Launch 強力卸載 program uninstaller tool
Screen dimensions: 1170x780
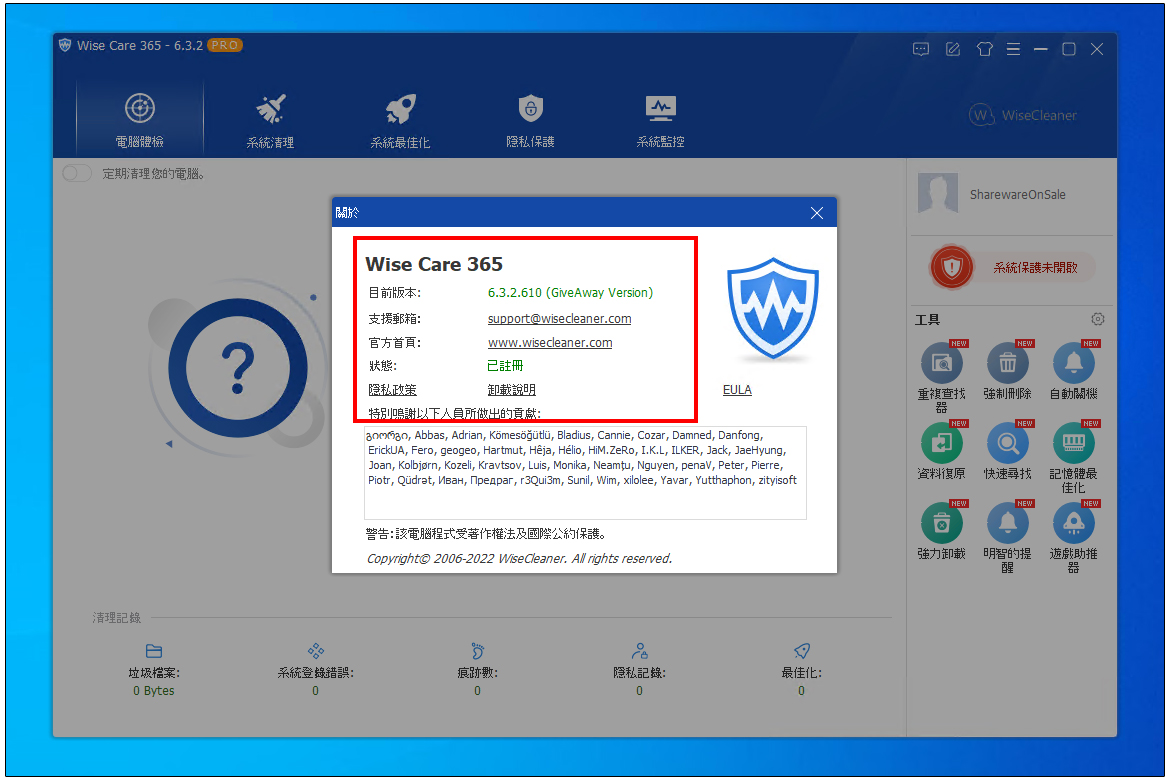pos(942,531)
